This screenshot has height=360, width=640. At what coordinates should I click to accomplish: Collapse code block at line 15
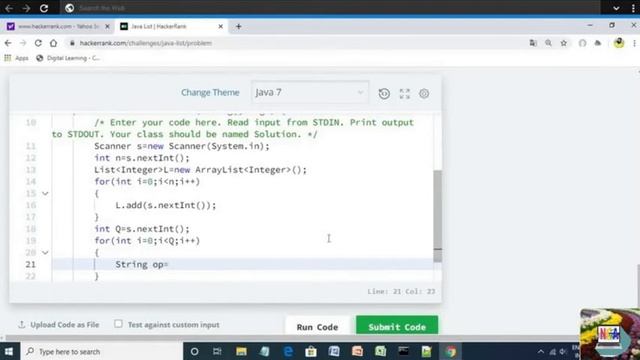(x=45, y=193)
